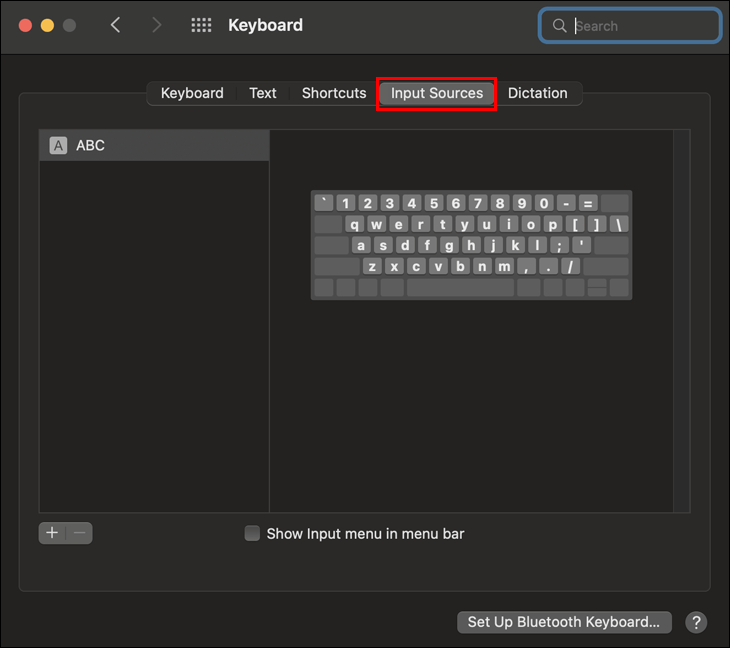730x648 pixels.
Task: Click the A icon beside ABC
Action: pyautogui.click(x=58, y=145)
